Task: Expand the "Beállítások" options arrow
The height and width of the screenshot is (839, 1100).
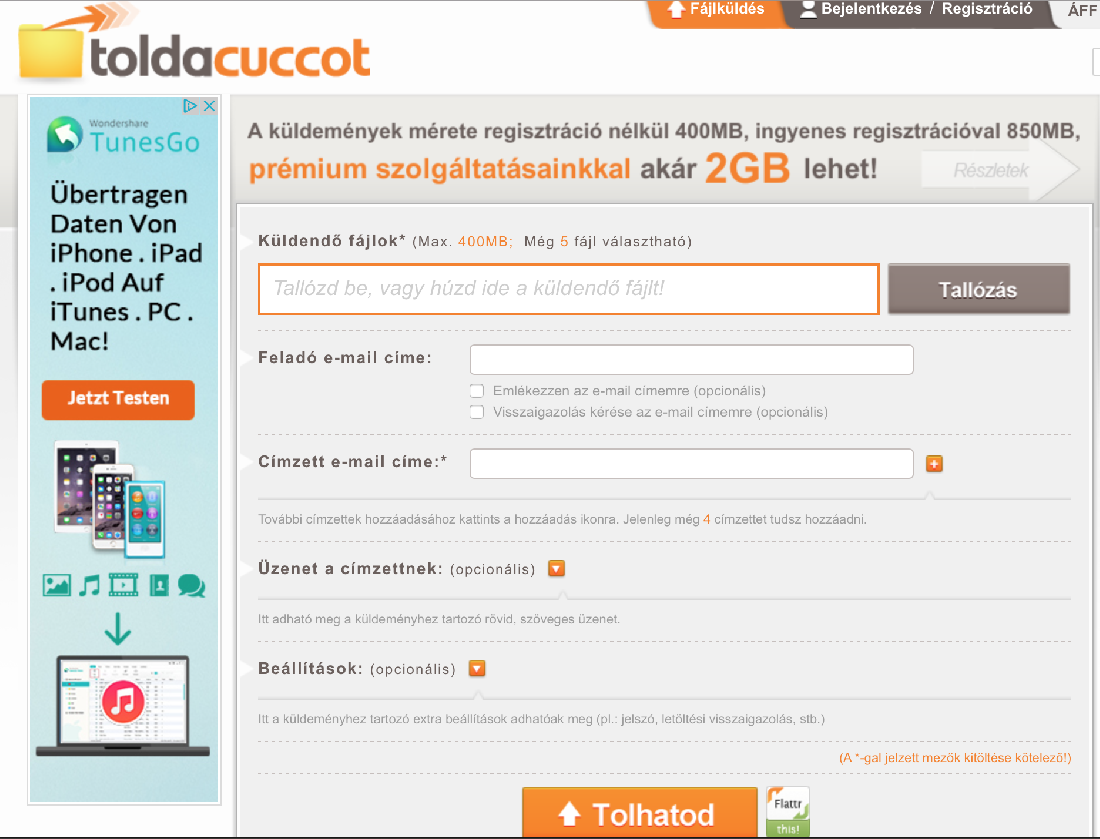Action: (x=477, y=668)
